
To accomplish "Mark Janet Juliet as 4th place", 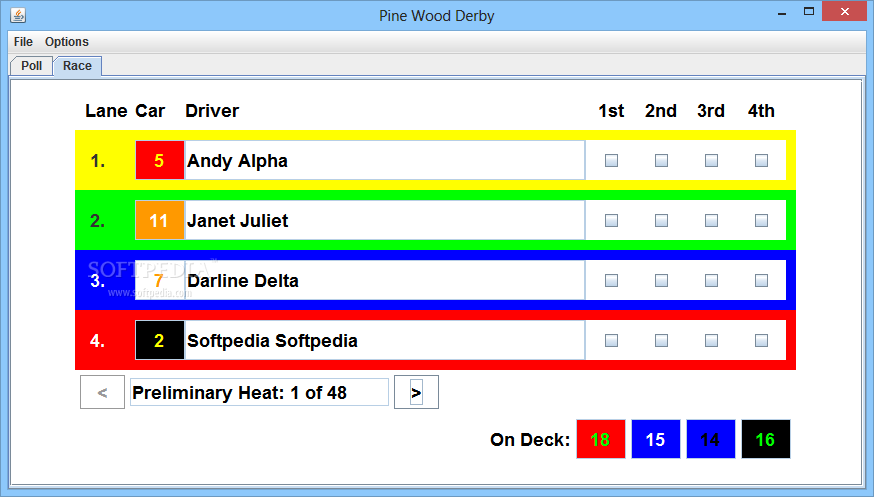I will point(761,221).
